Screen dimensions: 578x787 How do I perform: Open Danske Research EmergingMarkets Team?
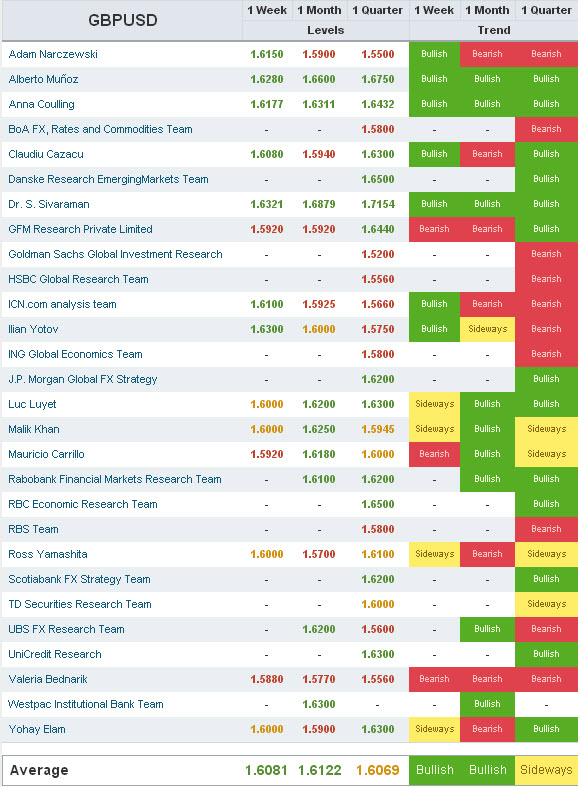(x=108, y=179)
